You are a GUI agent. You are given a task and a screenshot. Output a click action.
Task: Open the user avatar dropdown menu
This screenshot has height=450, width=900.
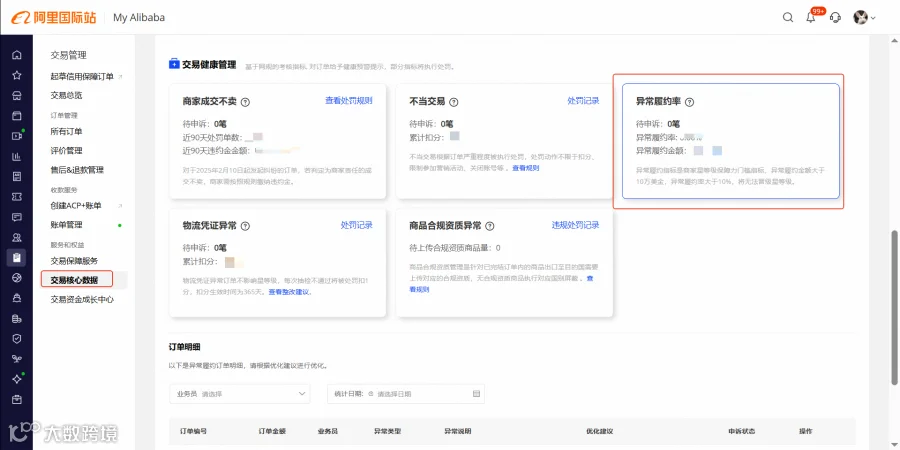864,17
